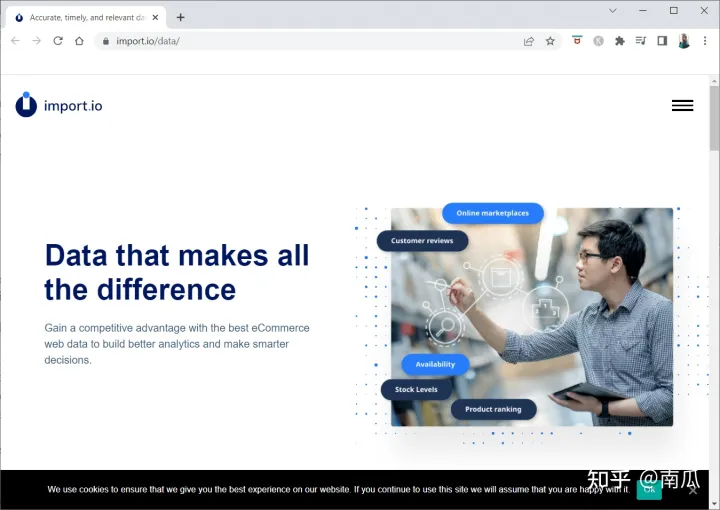Click the 'Online marketplaces' pill
The width and height of the screenshot is (720, 510).
pyautogui.click(x=493, y=213)
